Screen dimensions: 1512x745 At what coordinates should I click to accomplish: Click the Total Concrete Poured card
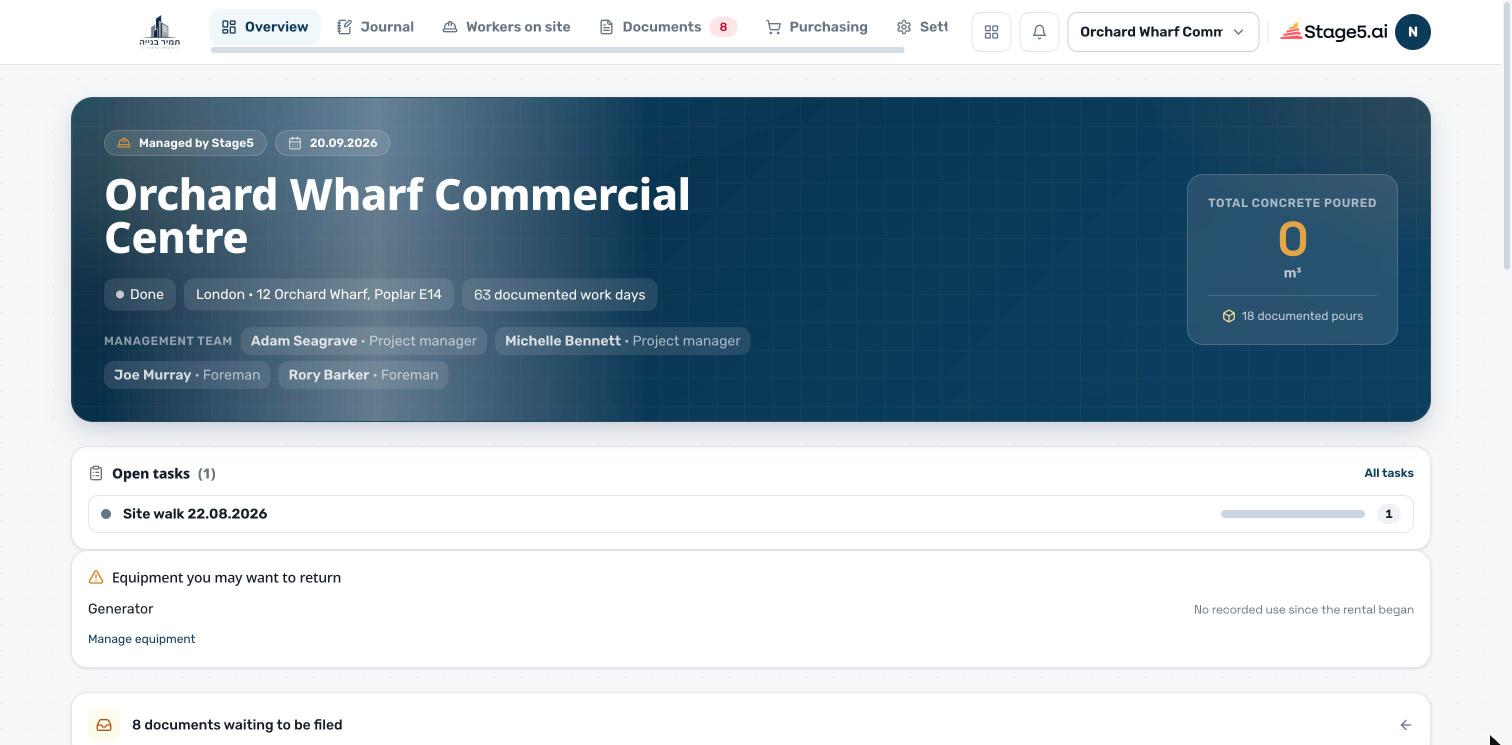1292,260
